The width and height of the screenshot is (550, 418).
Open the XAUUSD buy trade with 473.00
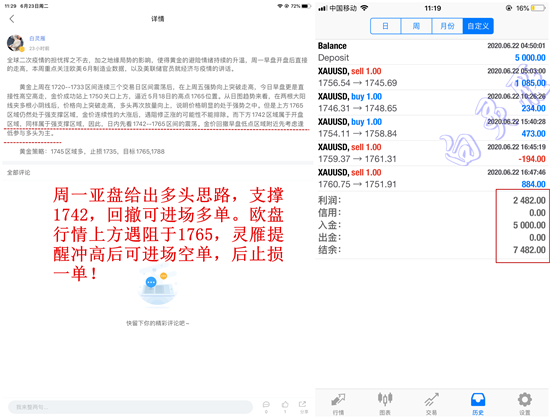[432, 128]
